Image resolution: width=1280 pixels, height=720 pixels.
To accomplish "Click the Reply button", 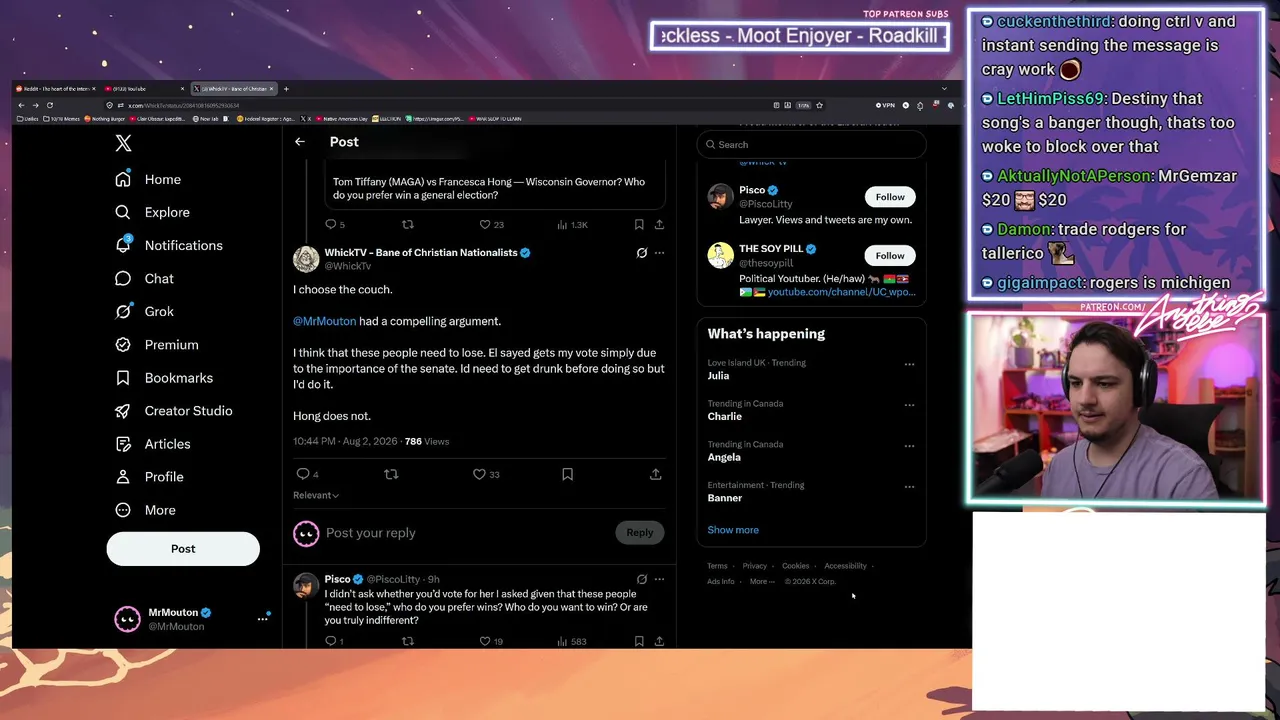I will (x=639, y=533).
